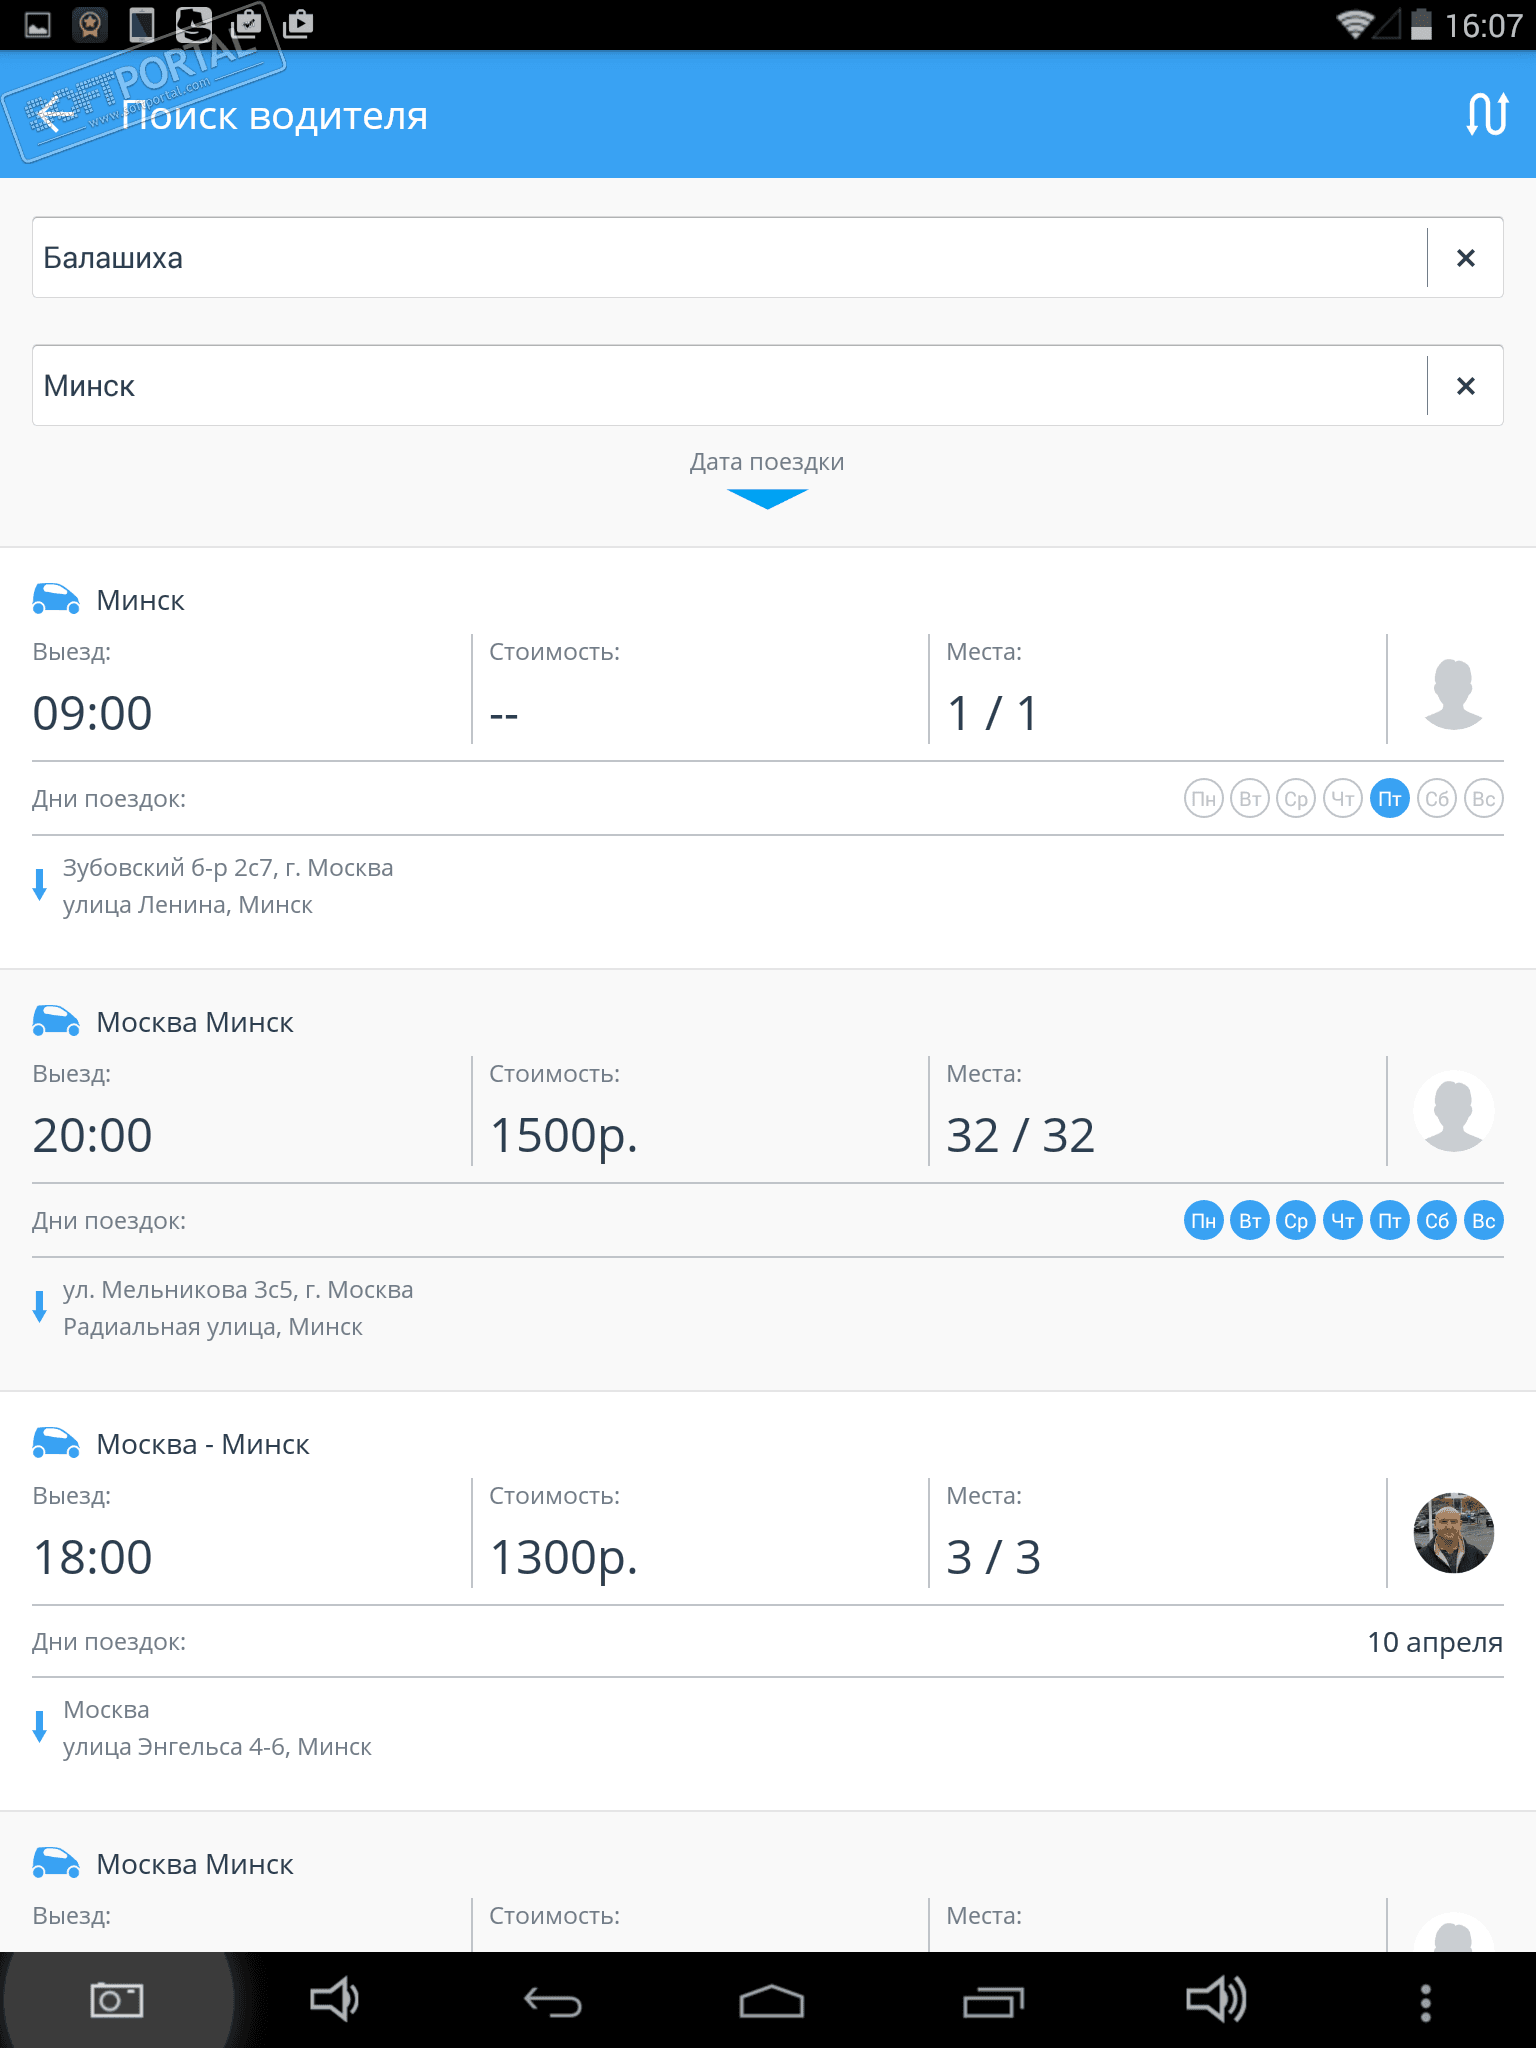
Task: Tap the swap route direction icon
Action: click(1487, 114)
